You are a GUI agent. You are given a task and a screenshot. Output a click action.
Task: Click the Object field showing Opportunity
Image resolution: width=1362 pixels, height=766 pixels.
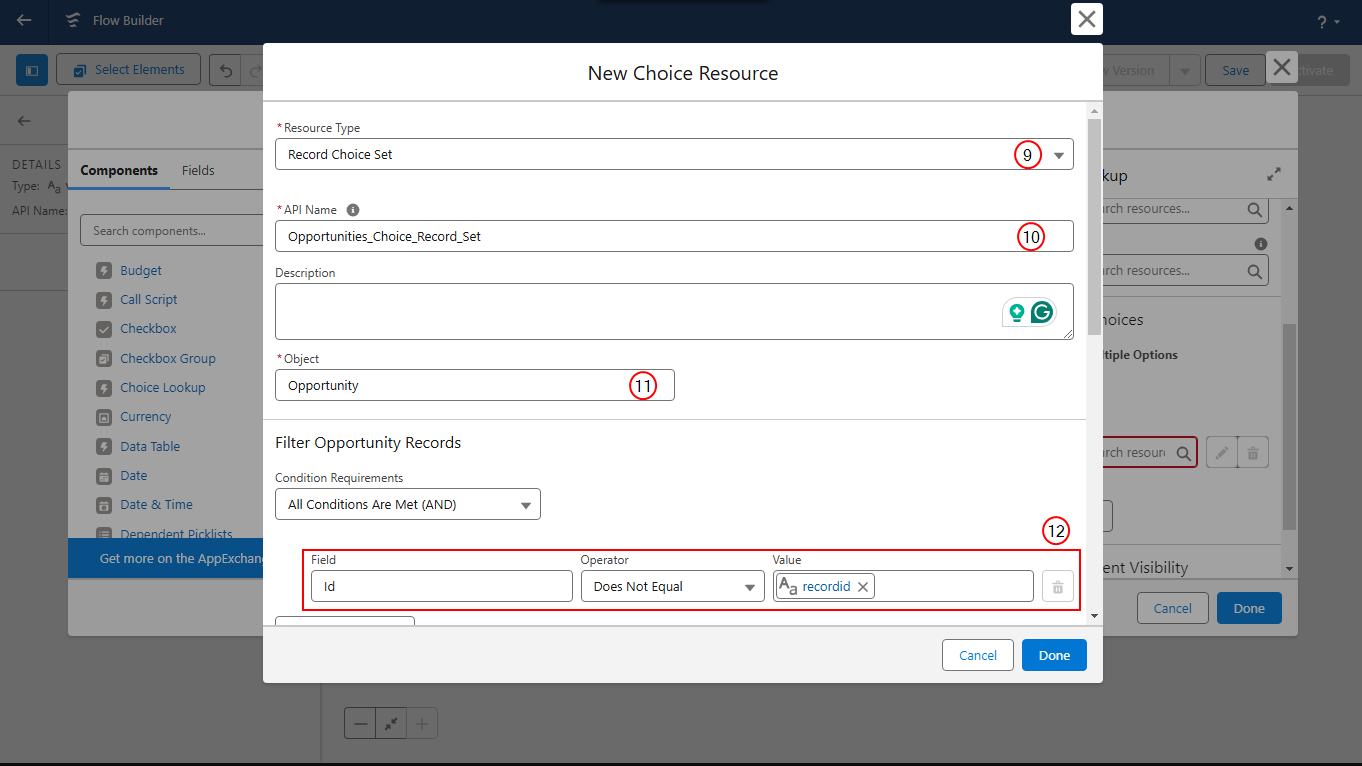click(474, 385)
